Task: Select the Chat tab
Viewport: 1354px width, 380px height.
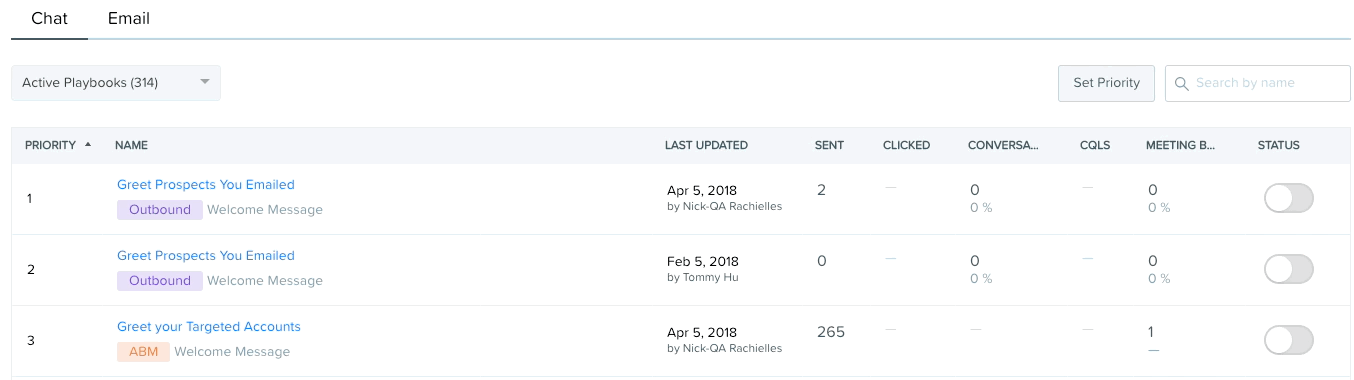Action: [x=49, y=19]
